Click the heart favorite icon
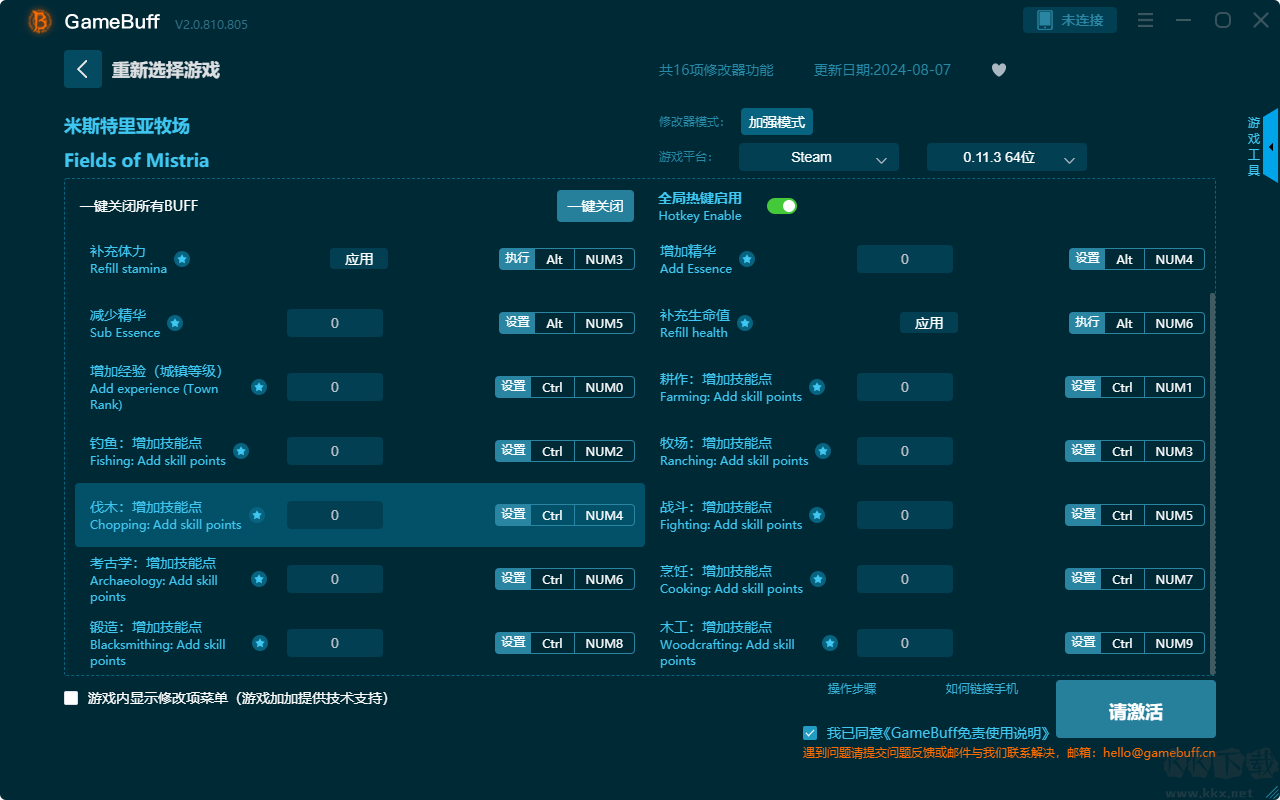Screen dimensions: 1280x800 click(999, 70)
